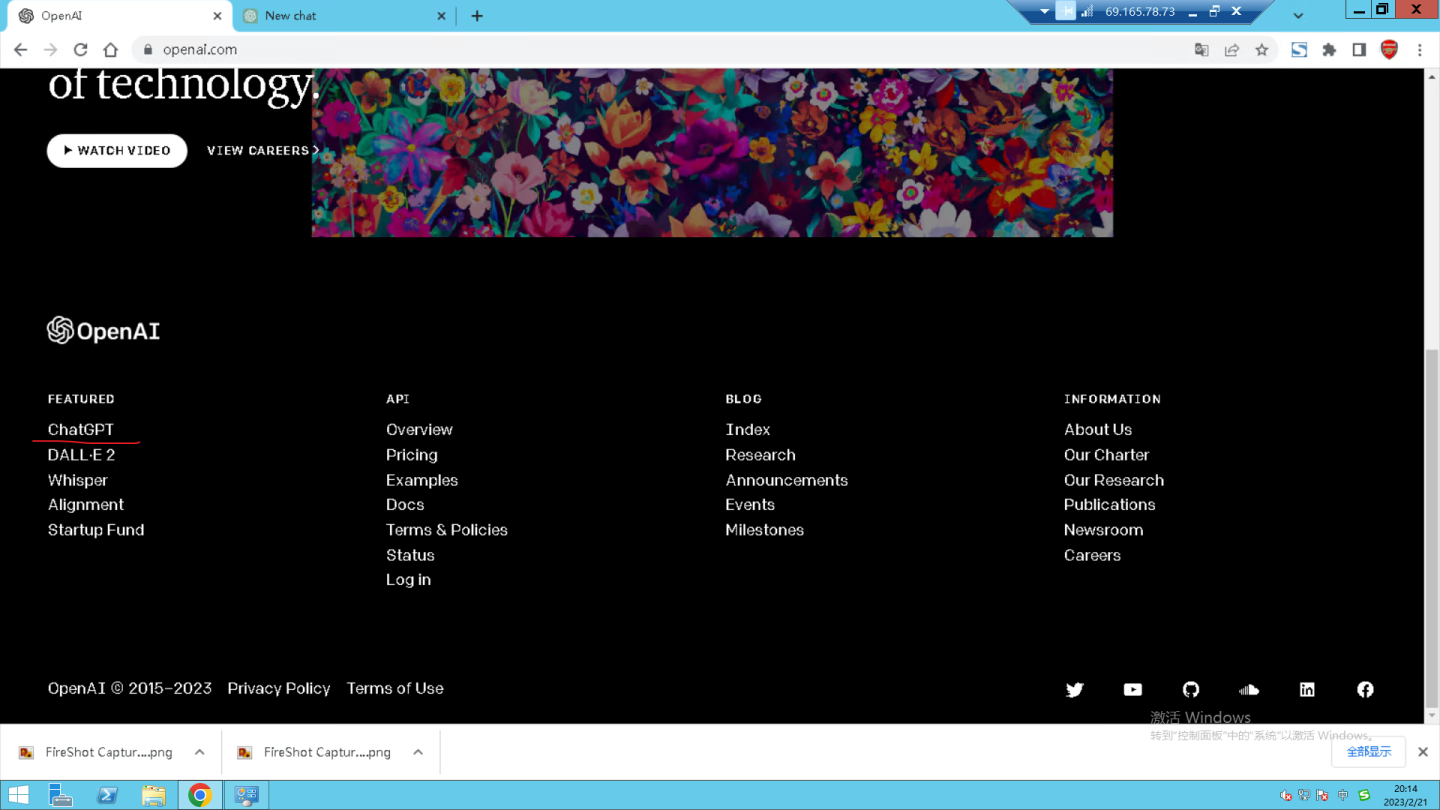Open API Examples link
The height and width of the screenshot is (810, 1440).
[422, 480]
